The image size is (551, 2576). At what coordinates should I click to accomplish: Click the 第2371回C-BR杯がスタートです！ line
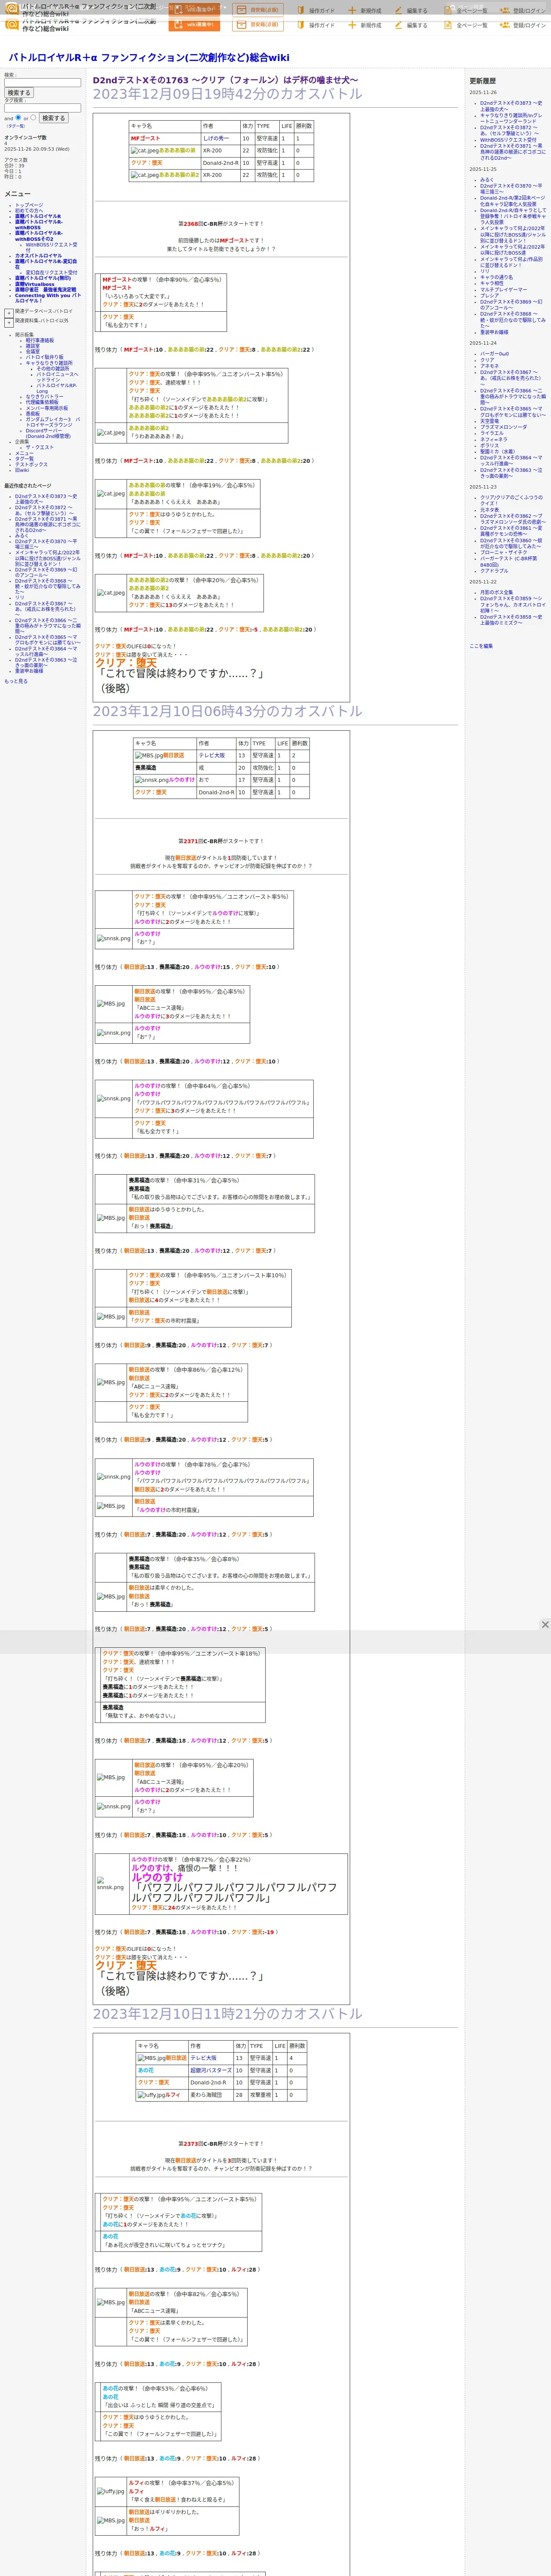pos(221,841)
